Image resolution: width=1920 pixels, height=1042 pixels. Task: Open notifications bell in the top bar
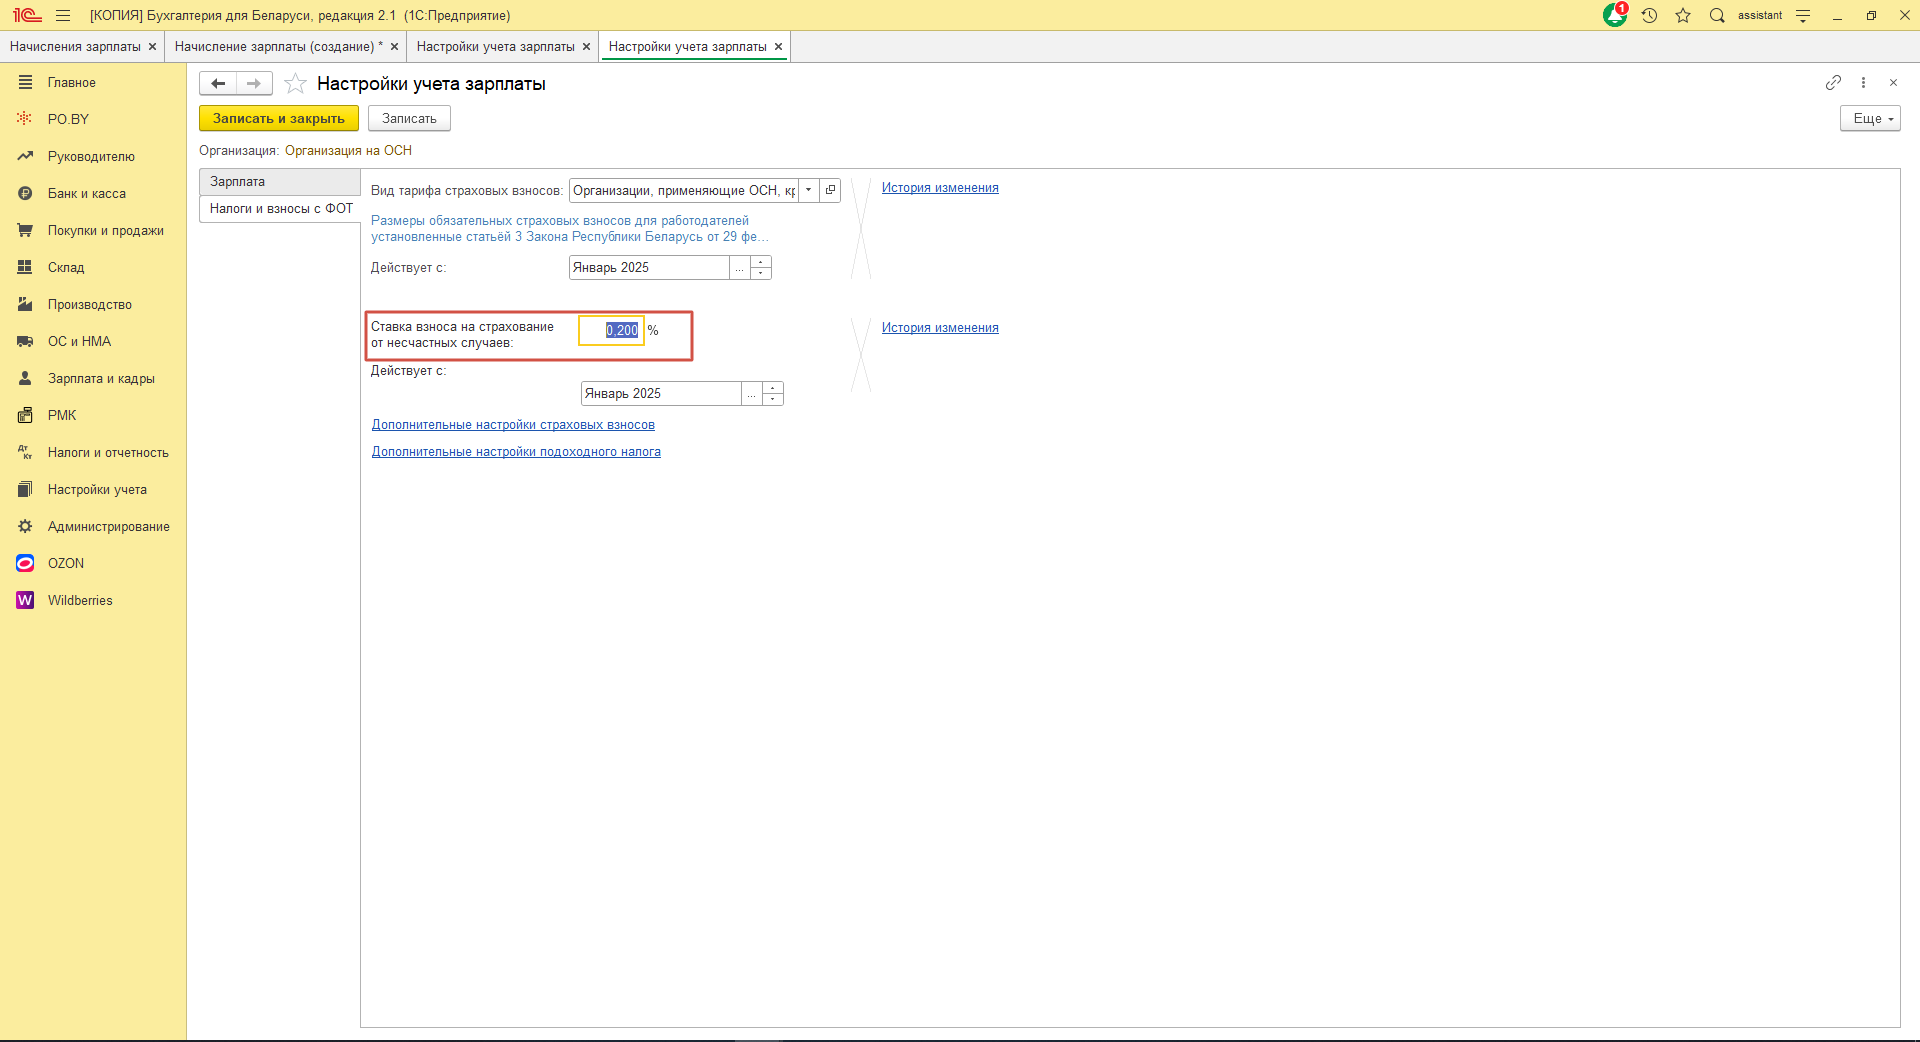1614,15
